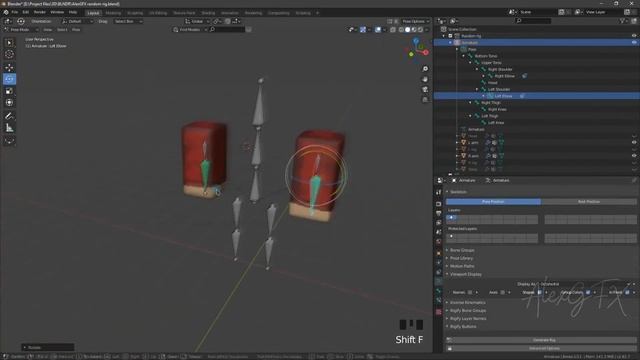Open the Tool properties tab icon
640x360 pixels.
click(x=439, y=192)
